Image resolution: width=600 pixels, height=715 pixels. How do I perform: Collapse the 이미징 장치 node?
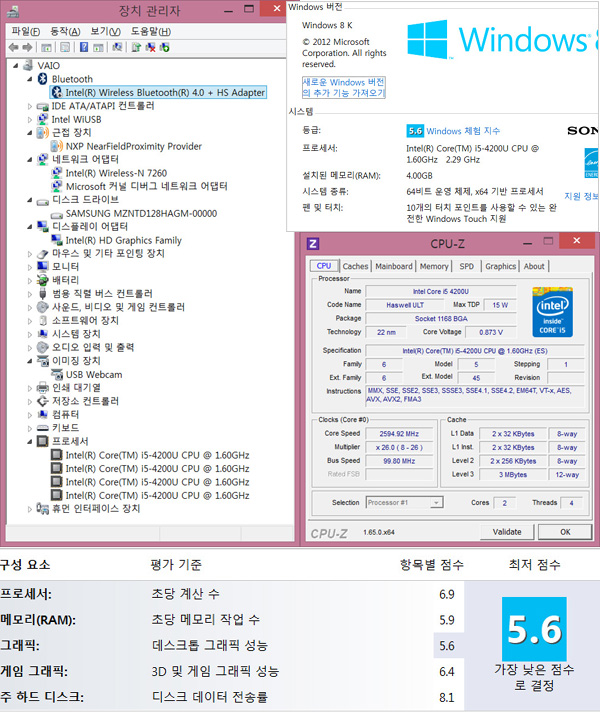click(30, 361)
